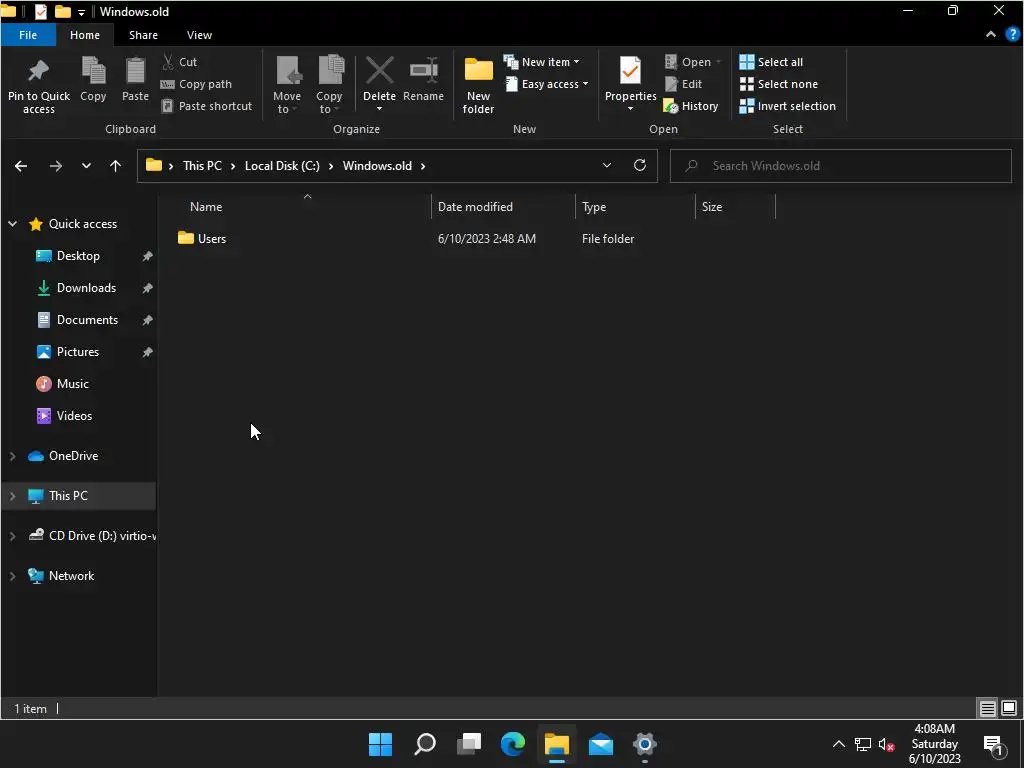This screenshot has height=768, width=1024.
Task: Click the Delete icon in the ribbon
Action: click(x=379, y=71)
